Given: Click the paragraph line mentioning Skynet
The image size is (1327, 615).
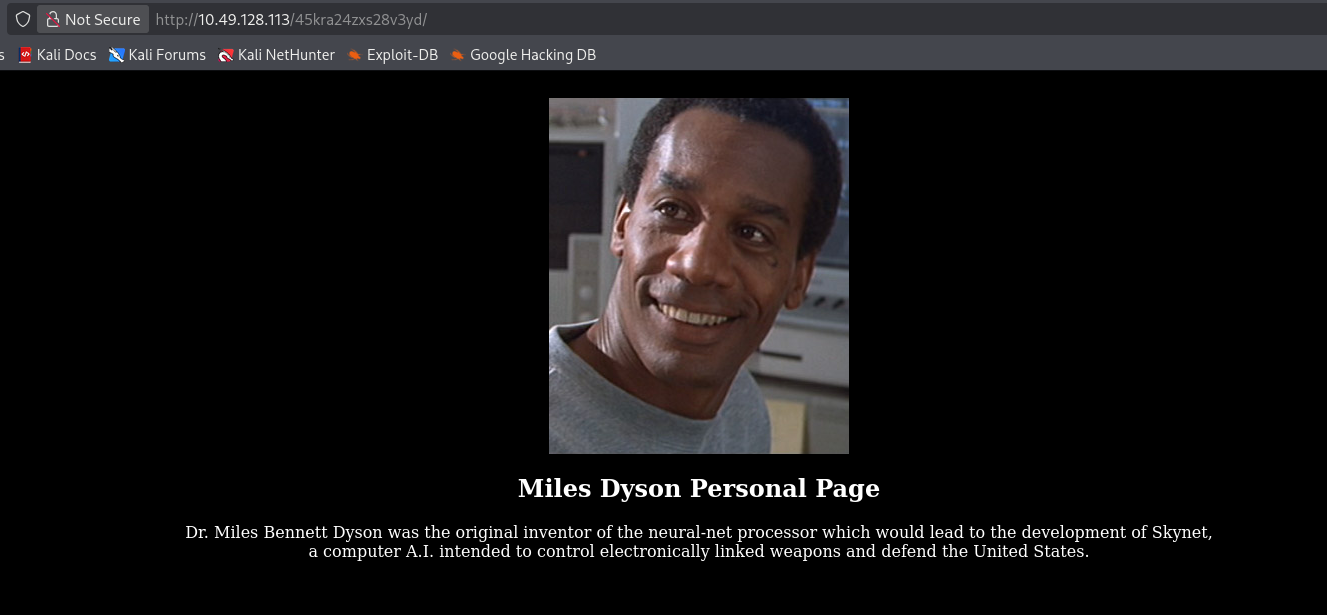Looking at the screenshot, I should (698, 532).
